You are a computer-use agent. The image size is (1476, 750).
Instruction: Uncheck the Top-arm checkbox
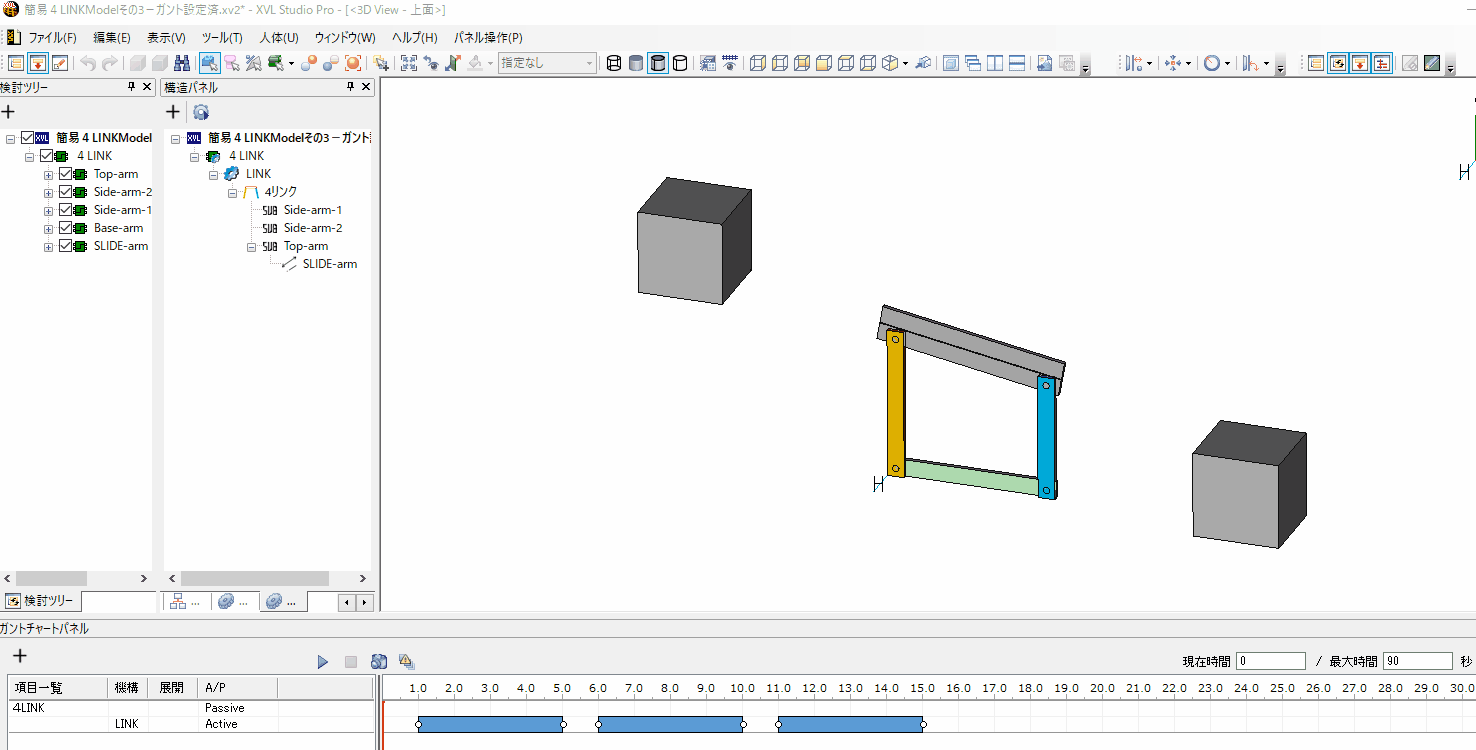[66, 174]
